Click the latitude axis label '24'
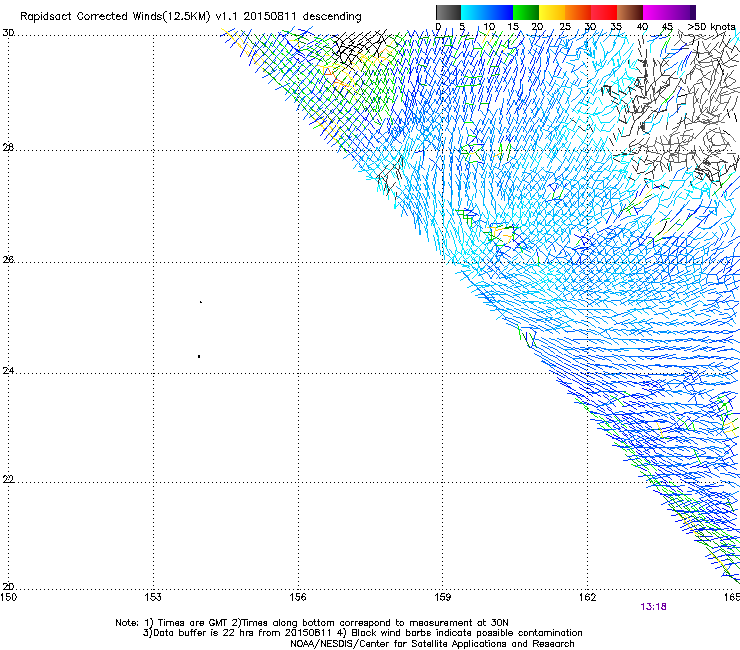 click(x=8, y=371)
